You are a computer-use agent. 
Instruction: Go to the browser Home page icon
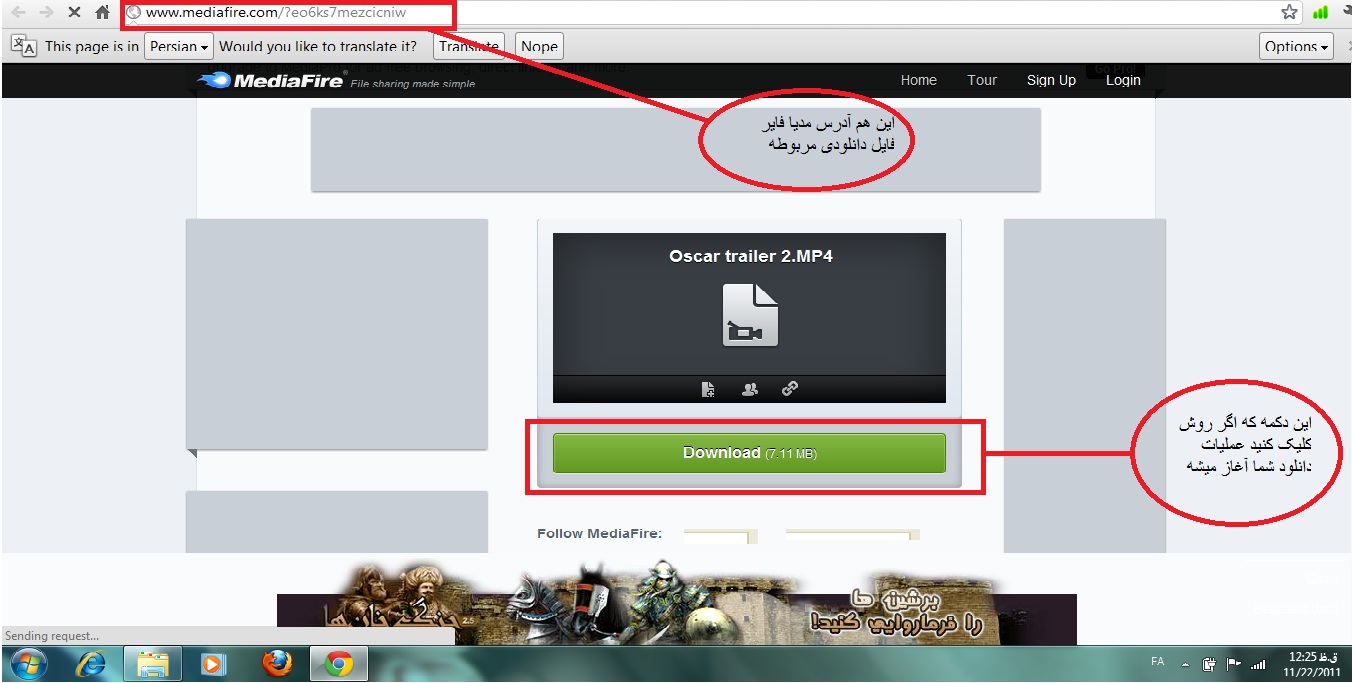click(102, 13)
